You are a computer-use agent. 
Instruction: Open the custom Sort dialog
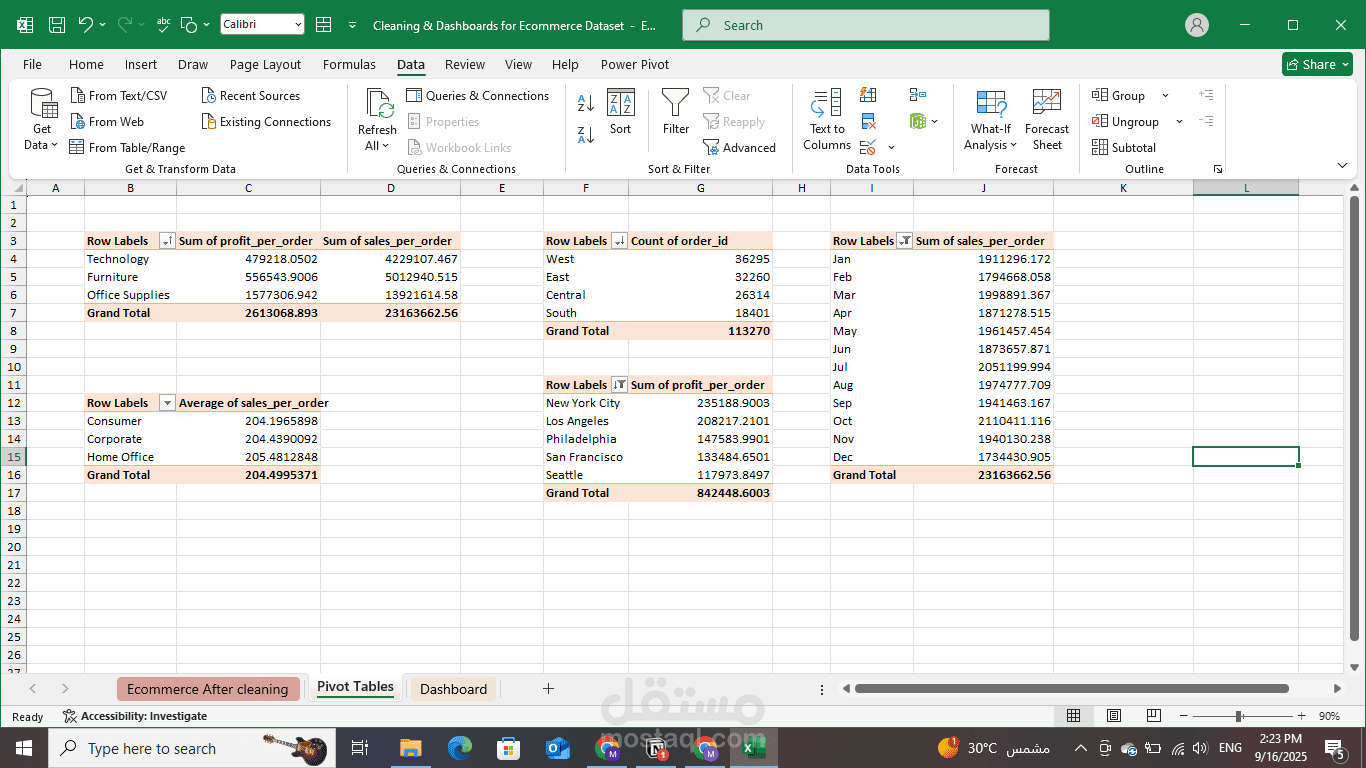click(x=620, y=111)
